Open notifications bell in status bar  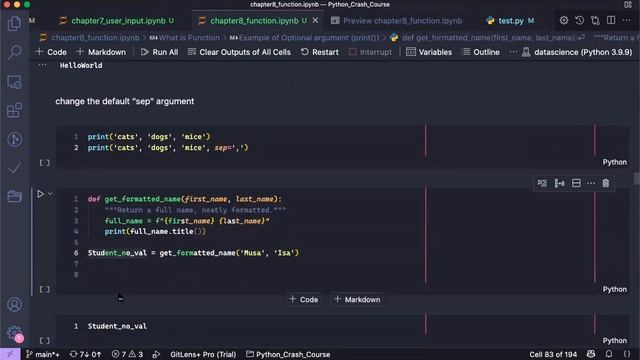tap(609, 354)
